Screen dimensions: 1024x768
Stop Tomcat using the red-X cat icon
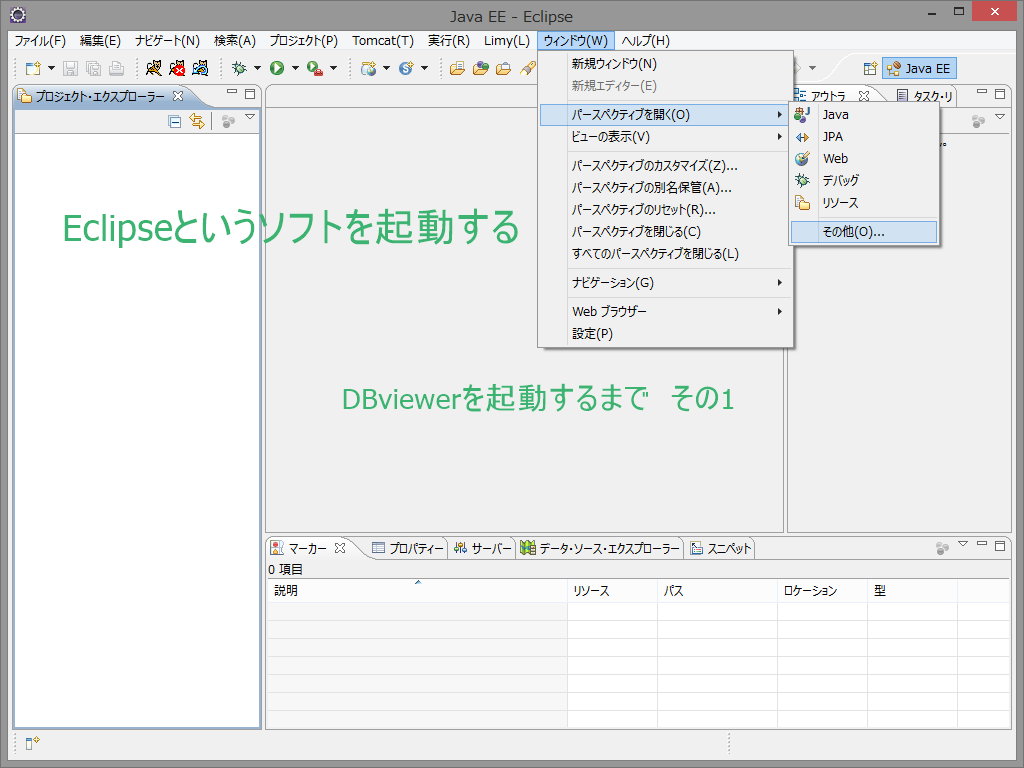tap(177, 68)
